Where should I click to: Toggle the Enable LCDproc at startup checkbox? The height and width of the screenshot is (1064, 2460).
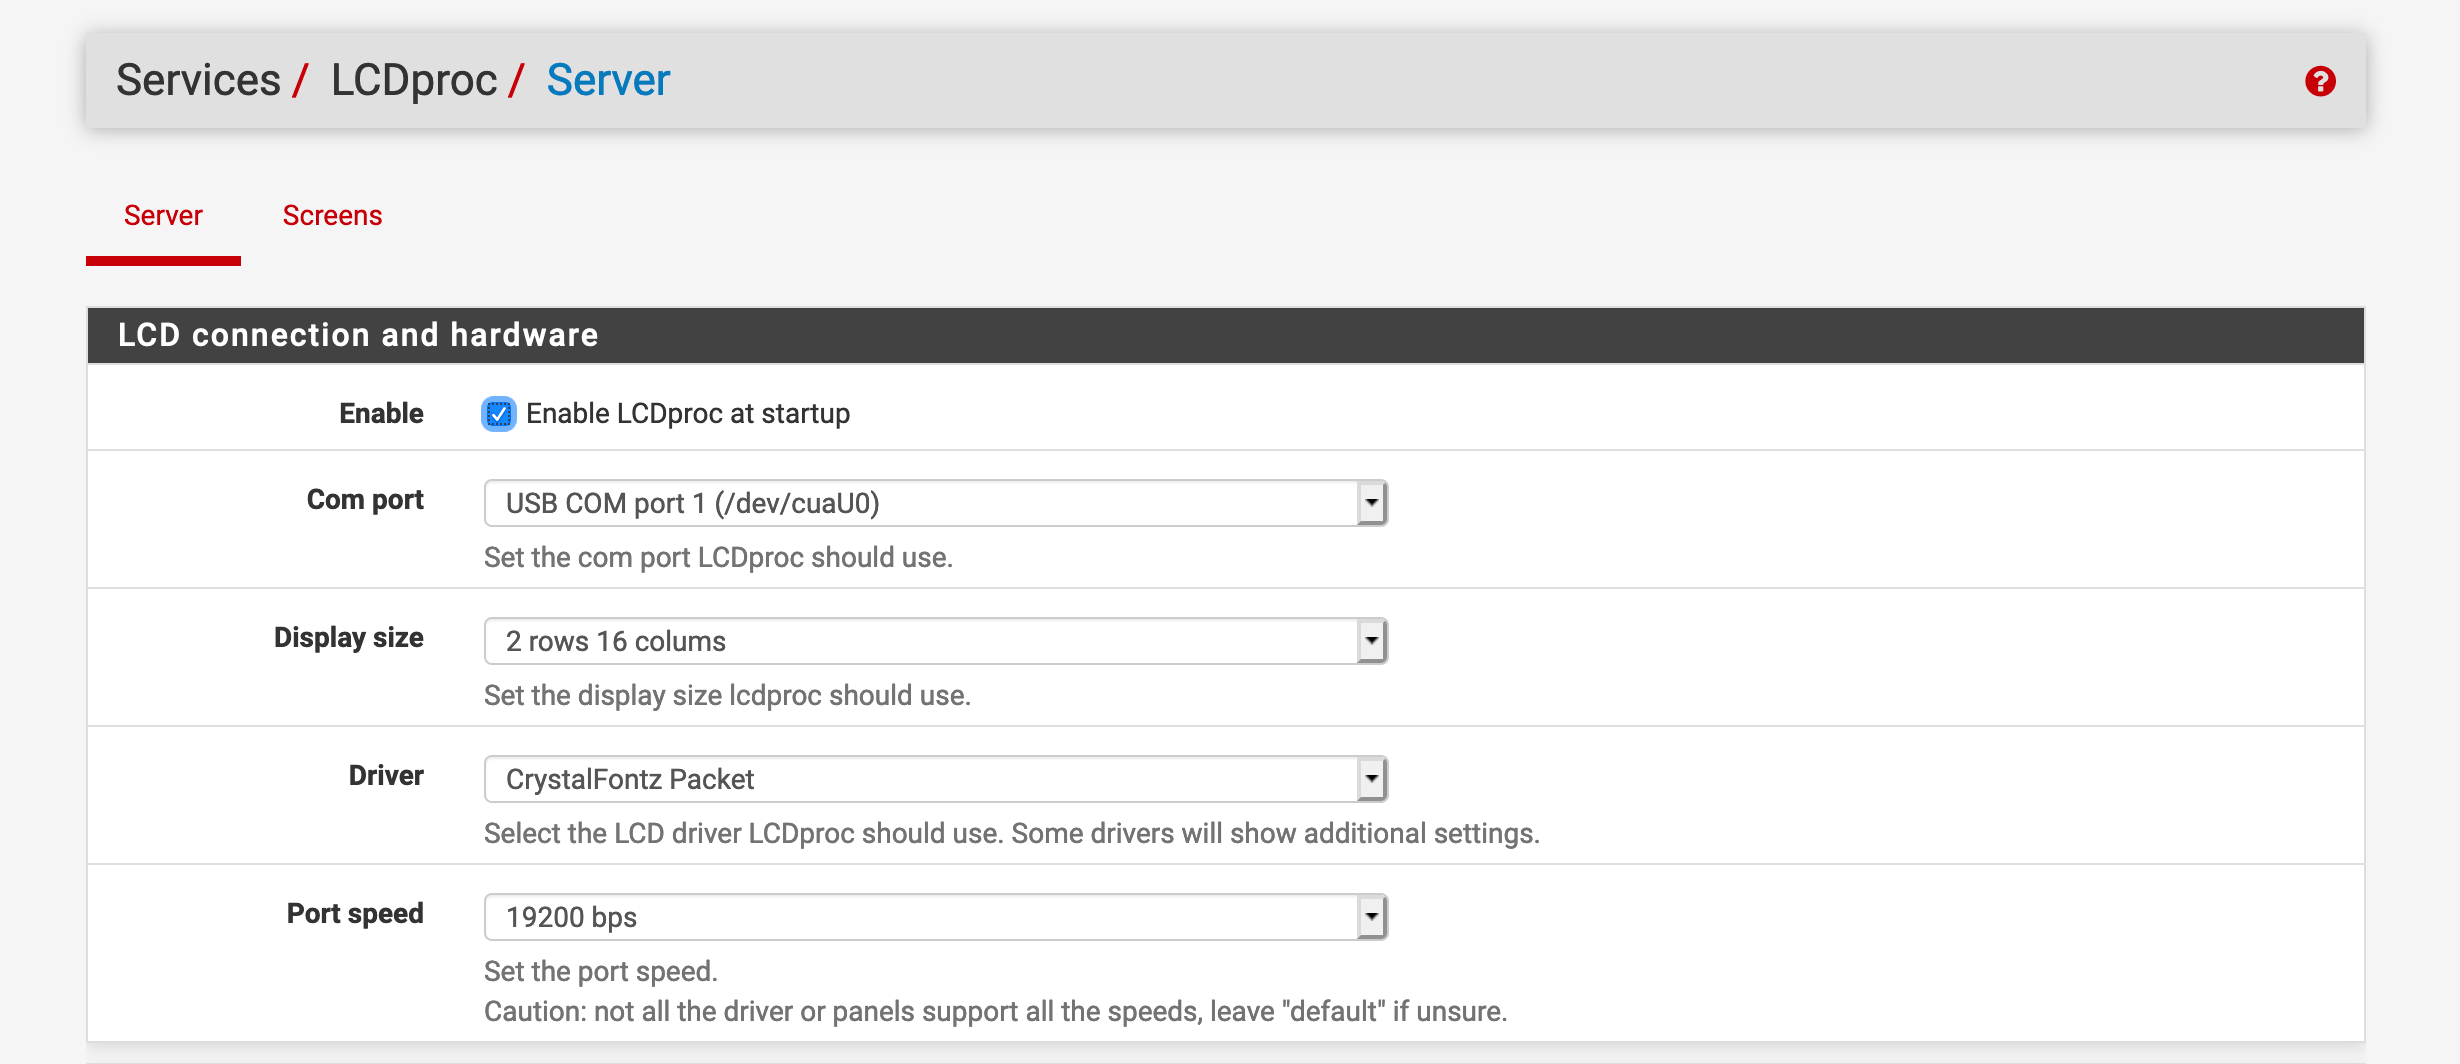tap(498, 414)
